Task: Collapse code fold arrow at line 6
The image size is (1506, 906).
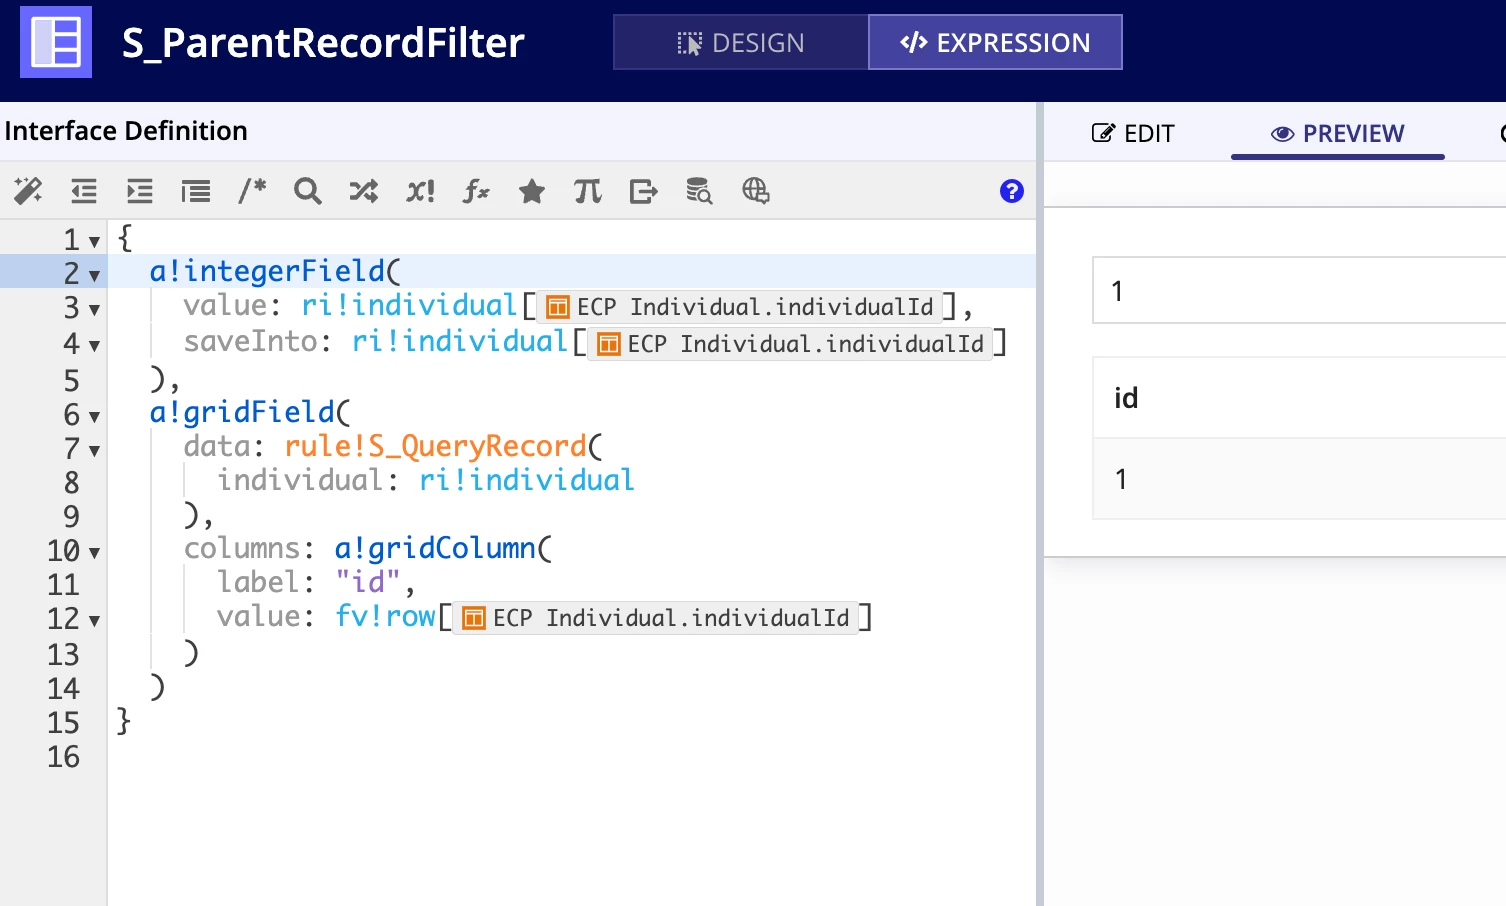Action: 94,417
